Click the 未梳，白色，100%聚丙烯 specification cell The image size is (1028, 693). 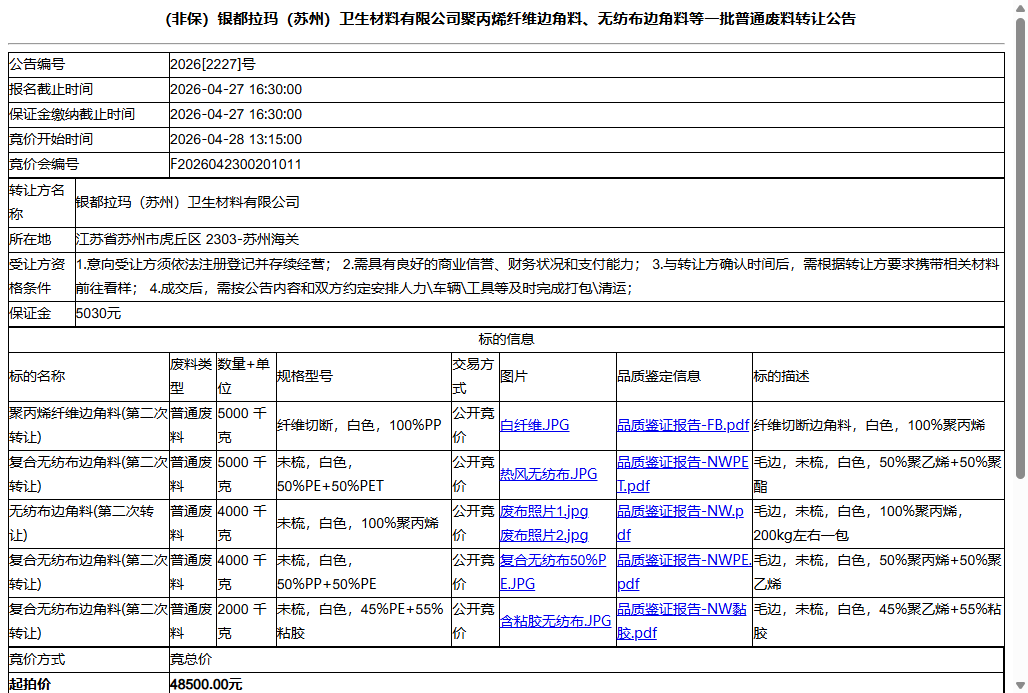coord(364,523)
